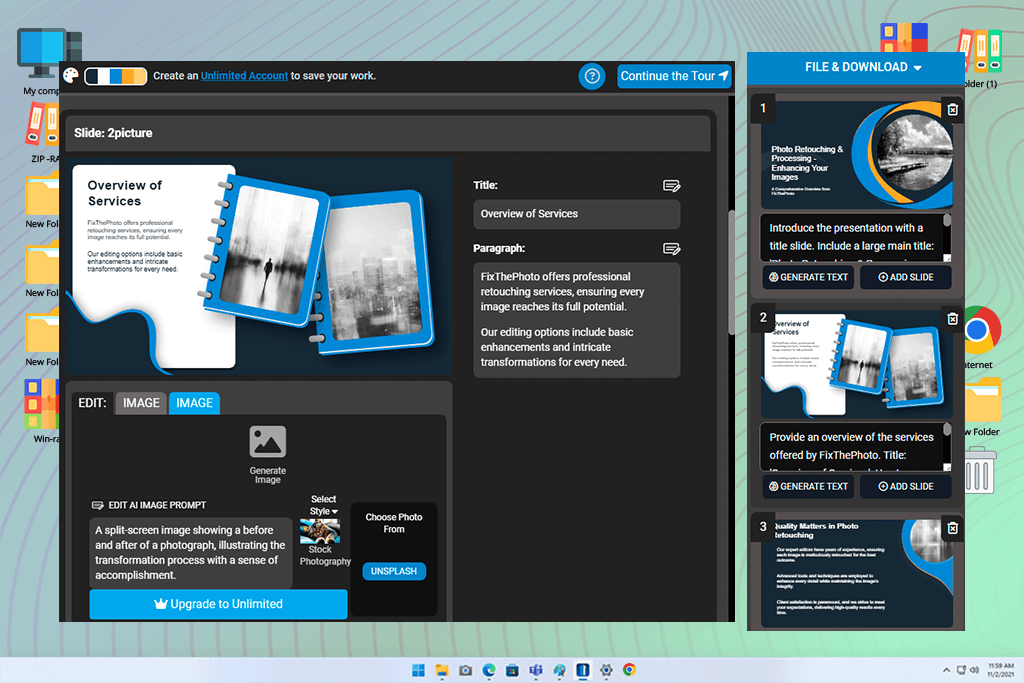Click the edit icon beside Paragraph

point(671,249)
